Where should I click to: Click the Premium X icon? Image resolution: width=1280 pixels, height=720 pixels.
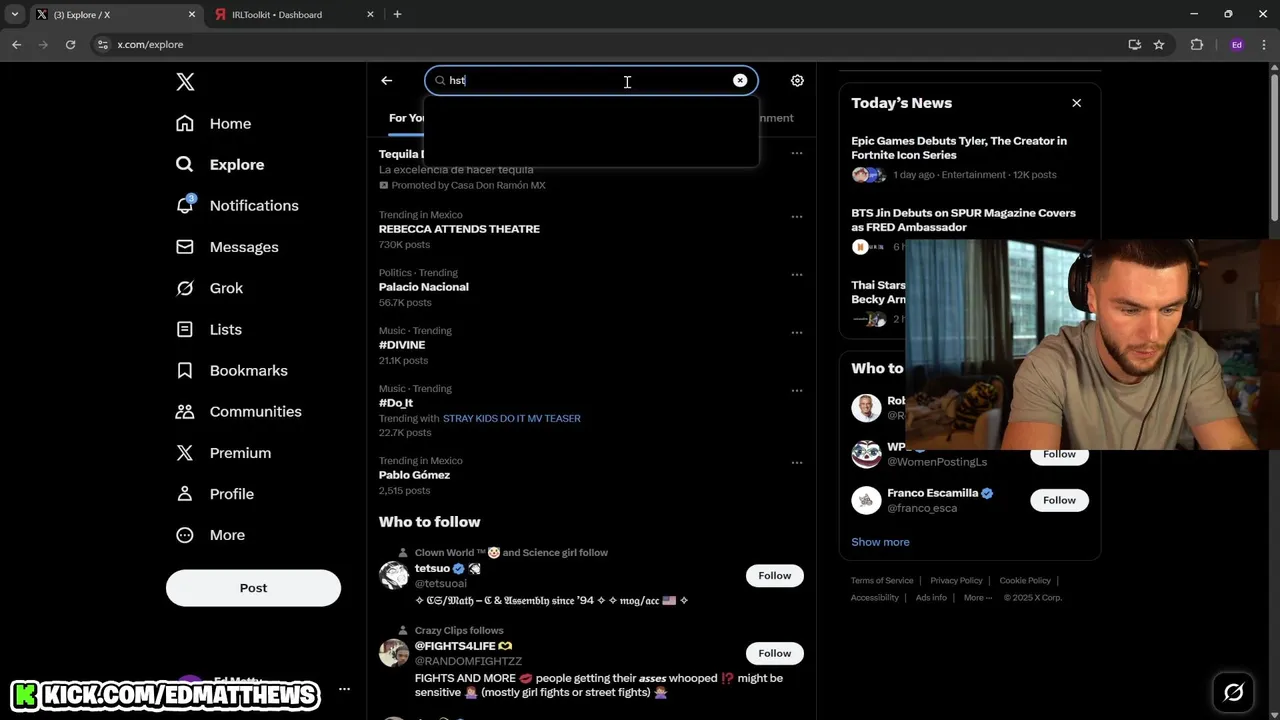(x=185, y=453)
